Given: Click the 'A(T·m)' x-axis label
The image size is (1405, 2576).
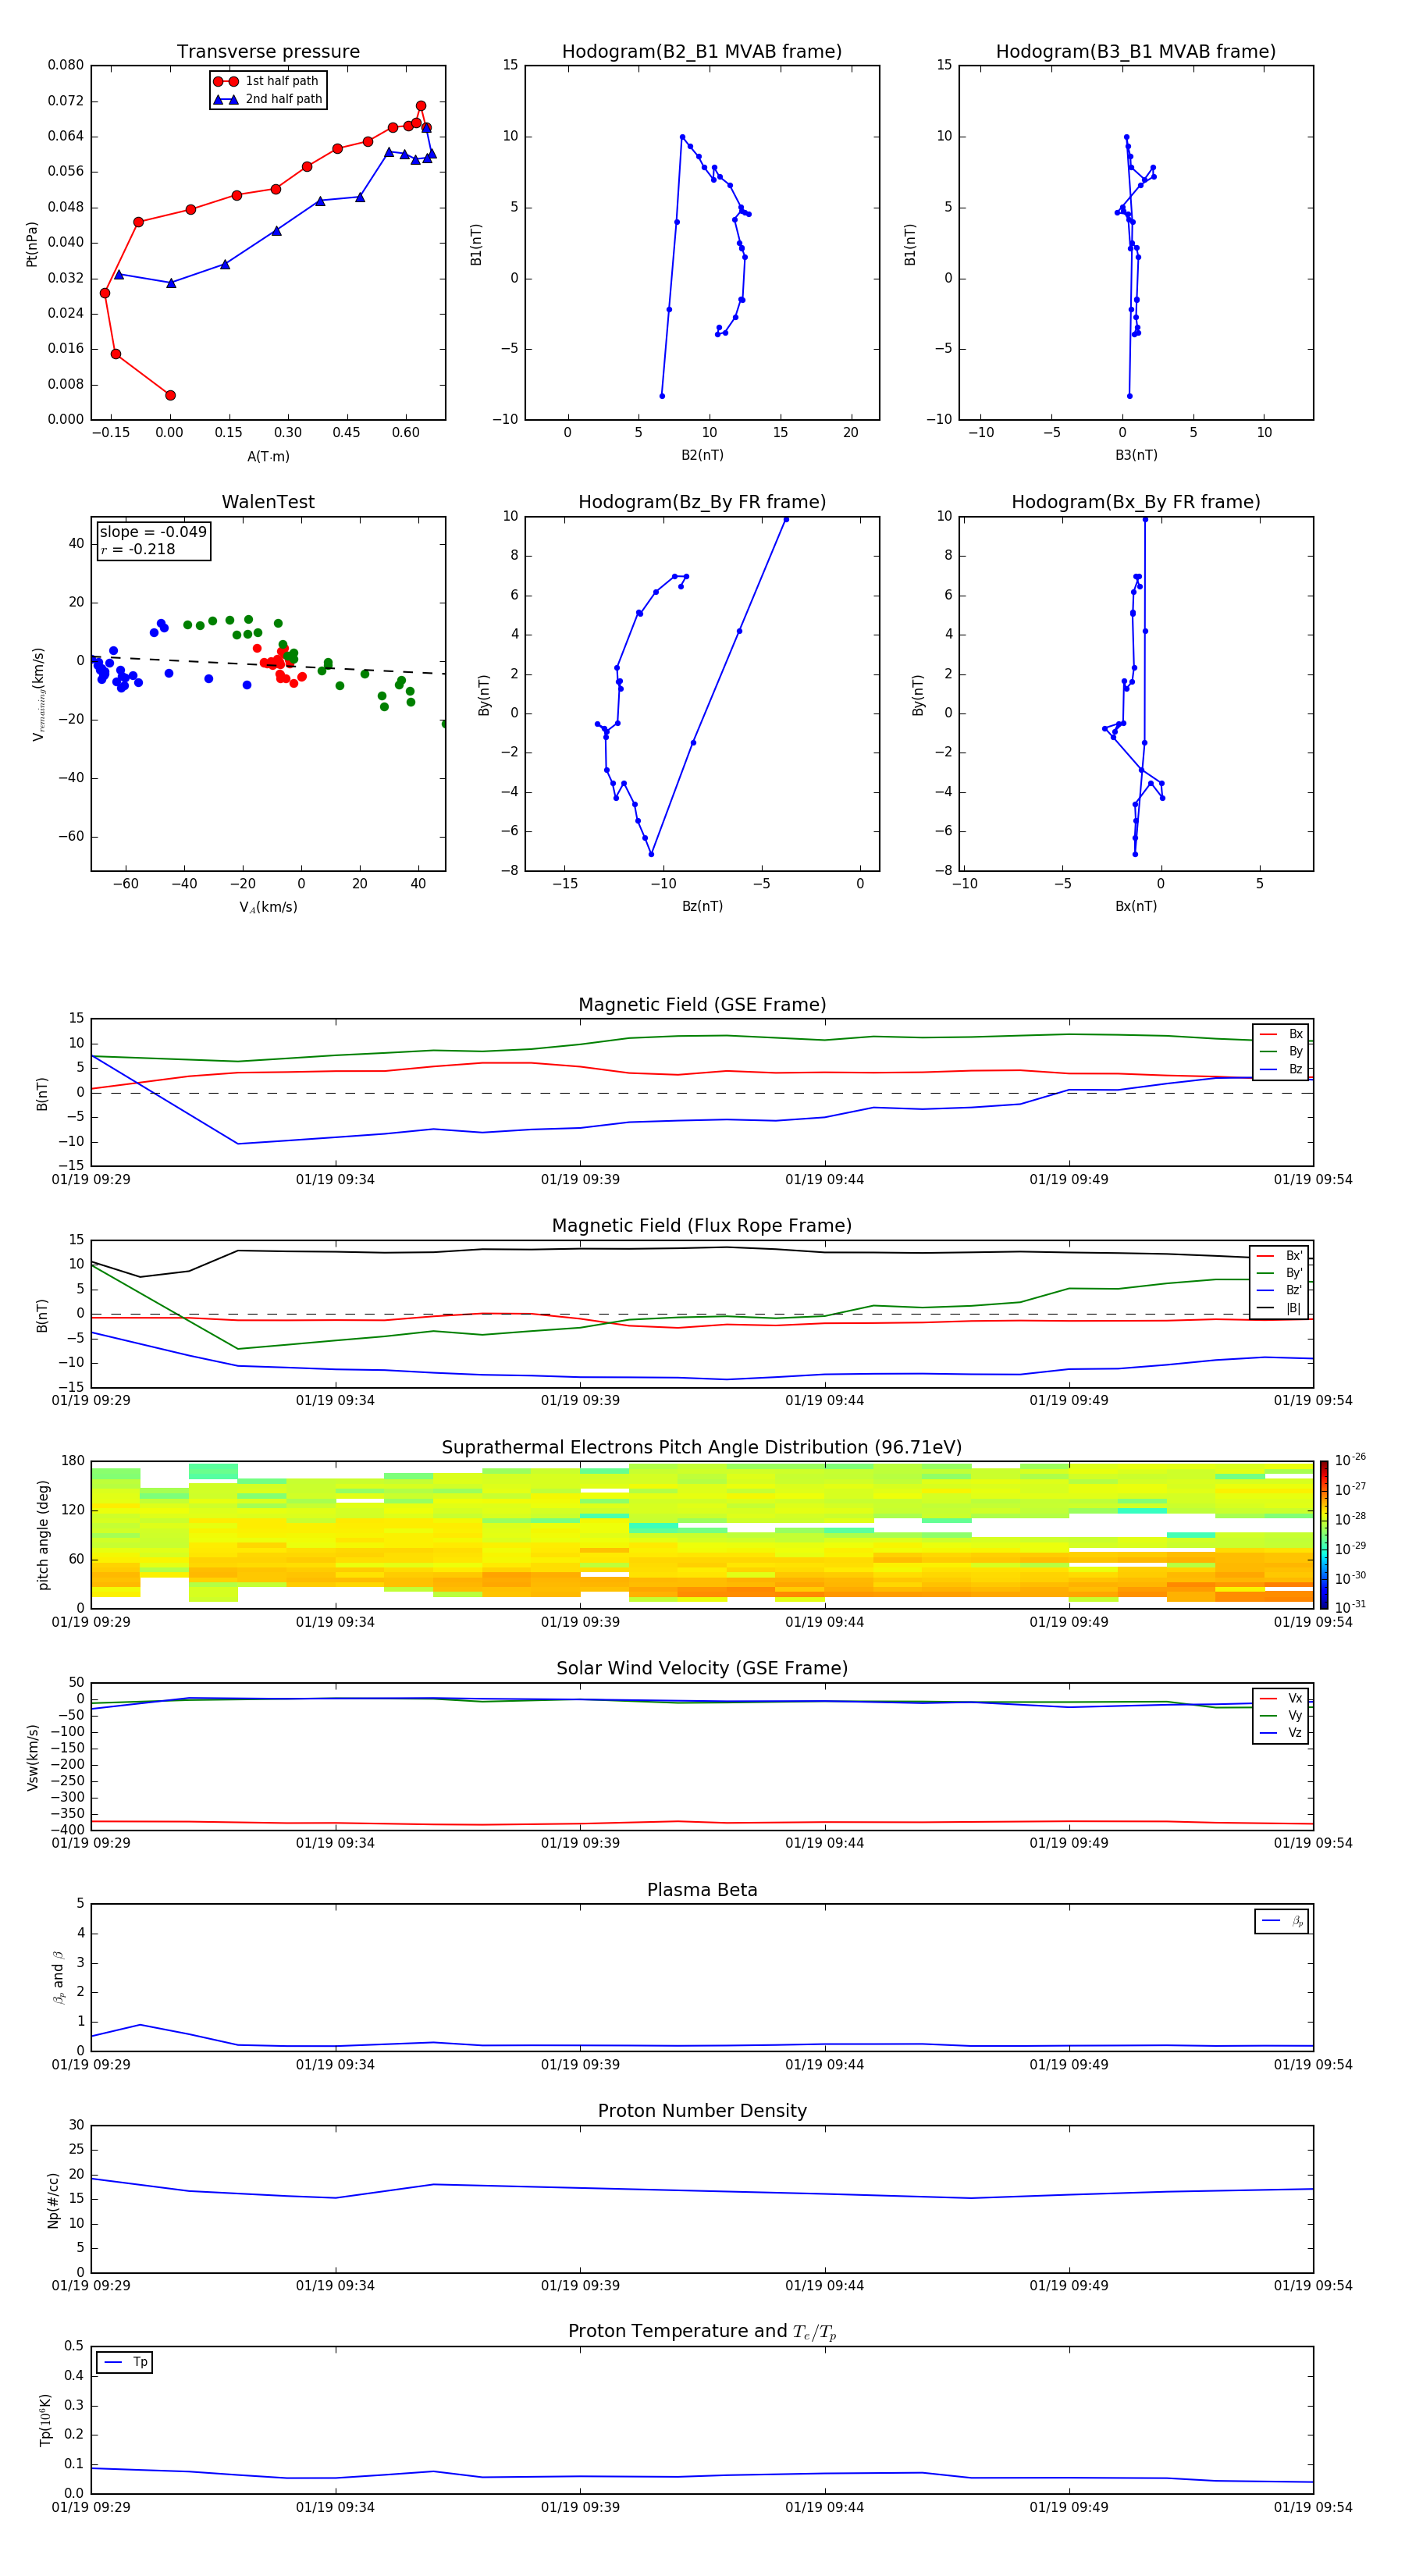Looking at the screenshot, I should click(268, 456).
